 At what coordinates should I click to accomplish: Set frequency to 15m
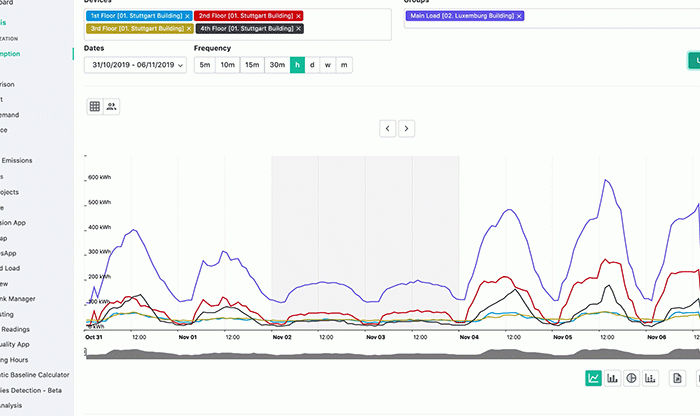pos(252,65)
